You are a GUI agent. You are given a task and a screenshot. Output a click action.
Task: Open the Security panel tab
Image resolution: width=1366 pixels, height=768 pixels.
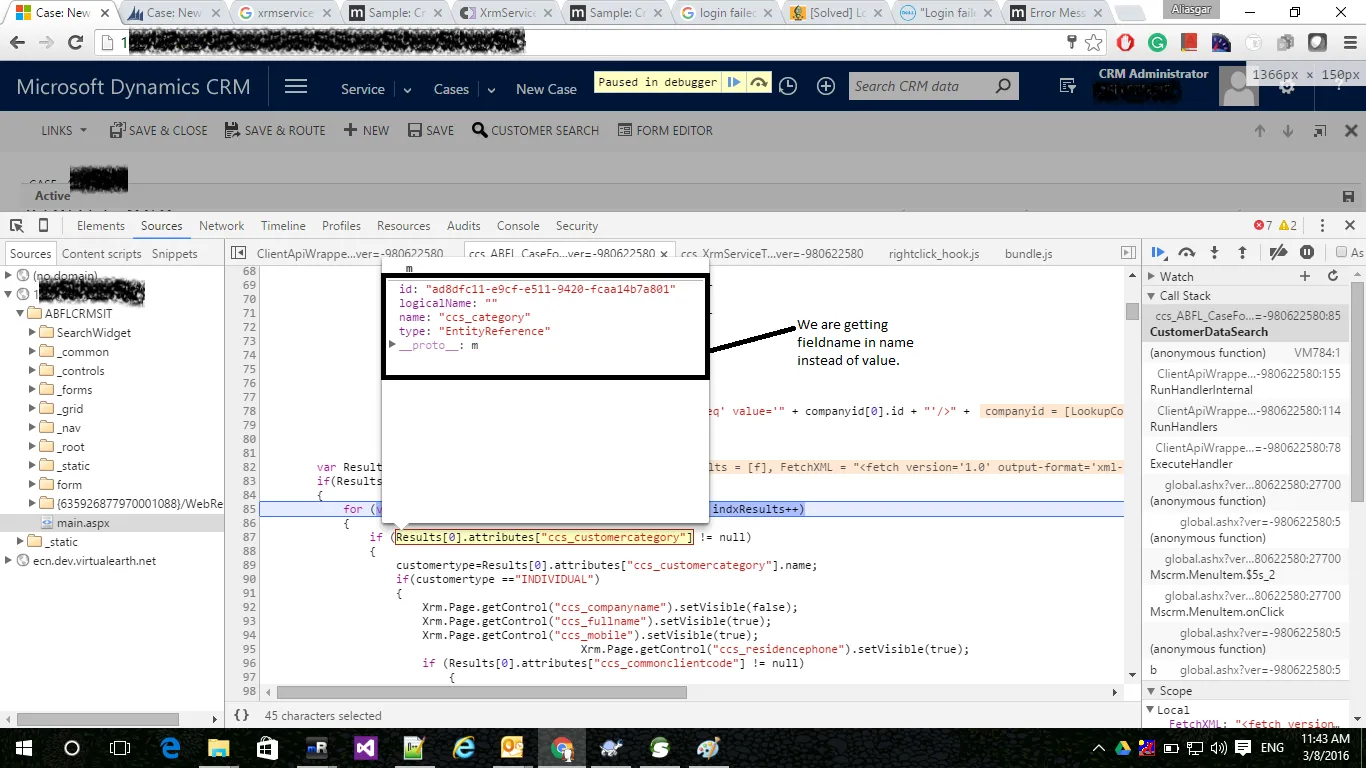[x=577, y=226]
